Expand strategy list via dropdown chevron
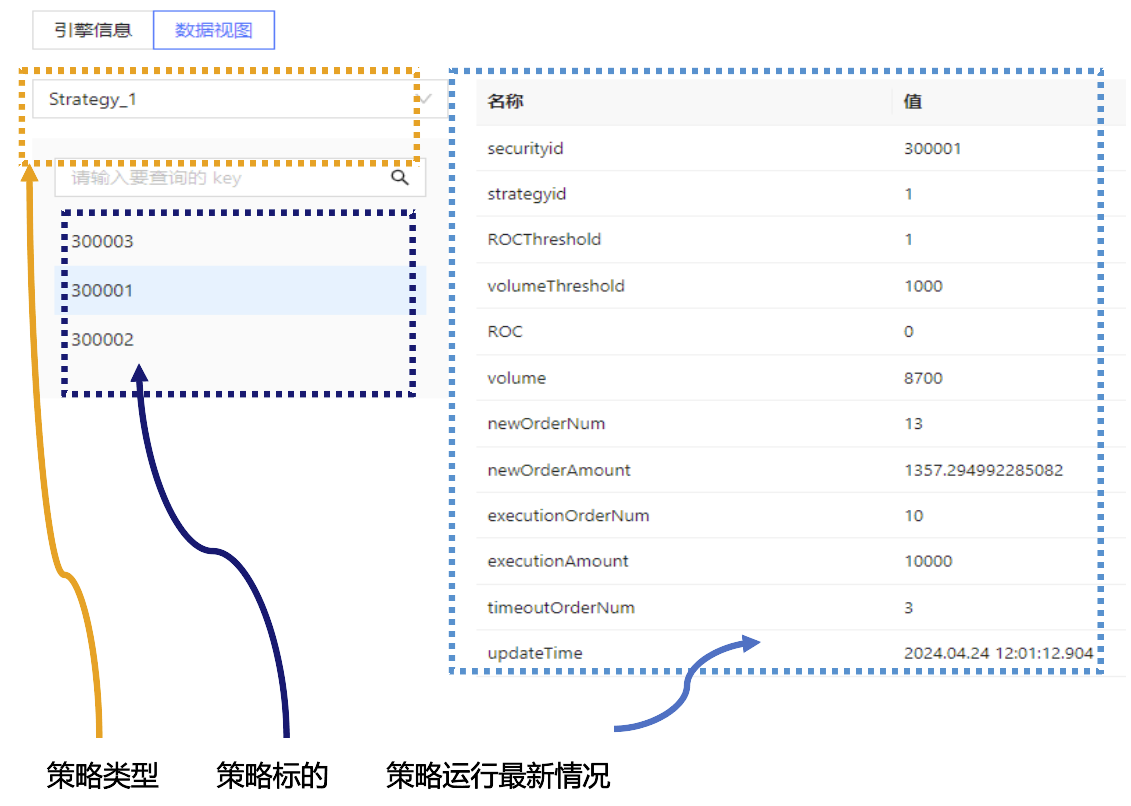The height and width of the screenshot is (806, 1131). coord(427,100)
